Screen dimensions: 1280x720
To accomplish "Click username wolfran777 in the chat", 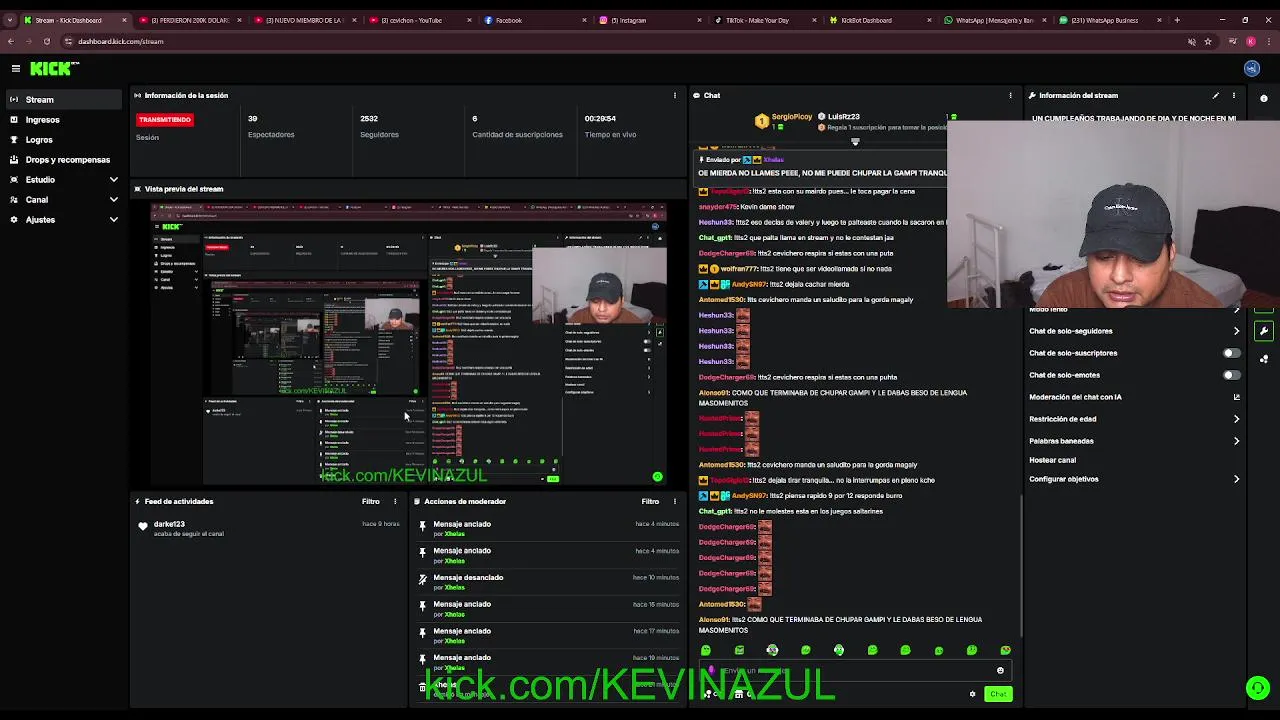I will coord(739,268).
